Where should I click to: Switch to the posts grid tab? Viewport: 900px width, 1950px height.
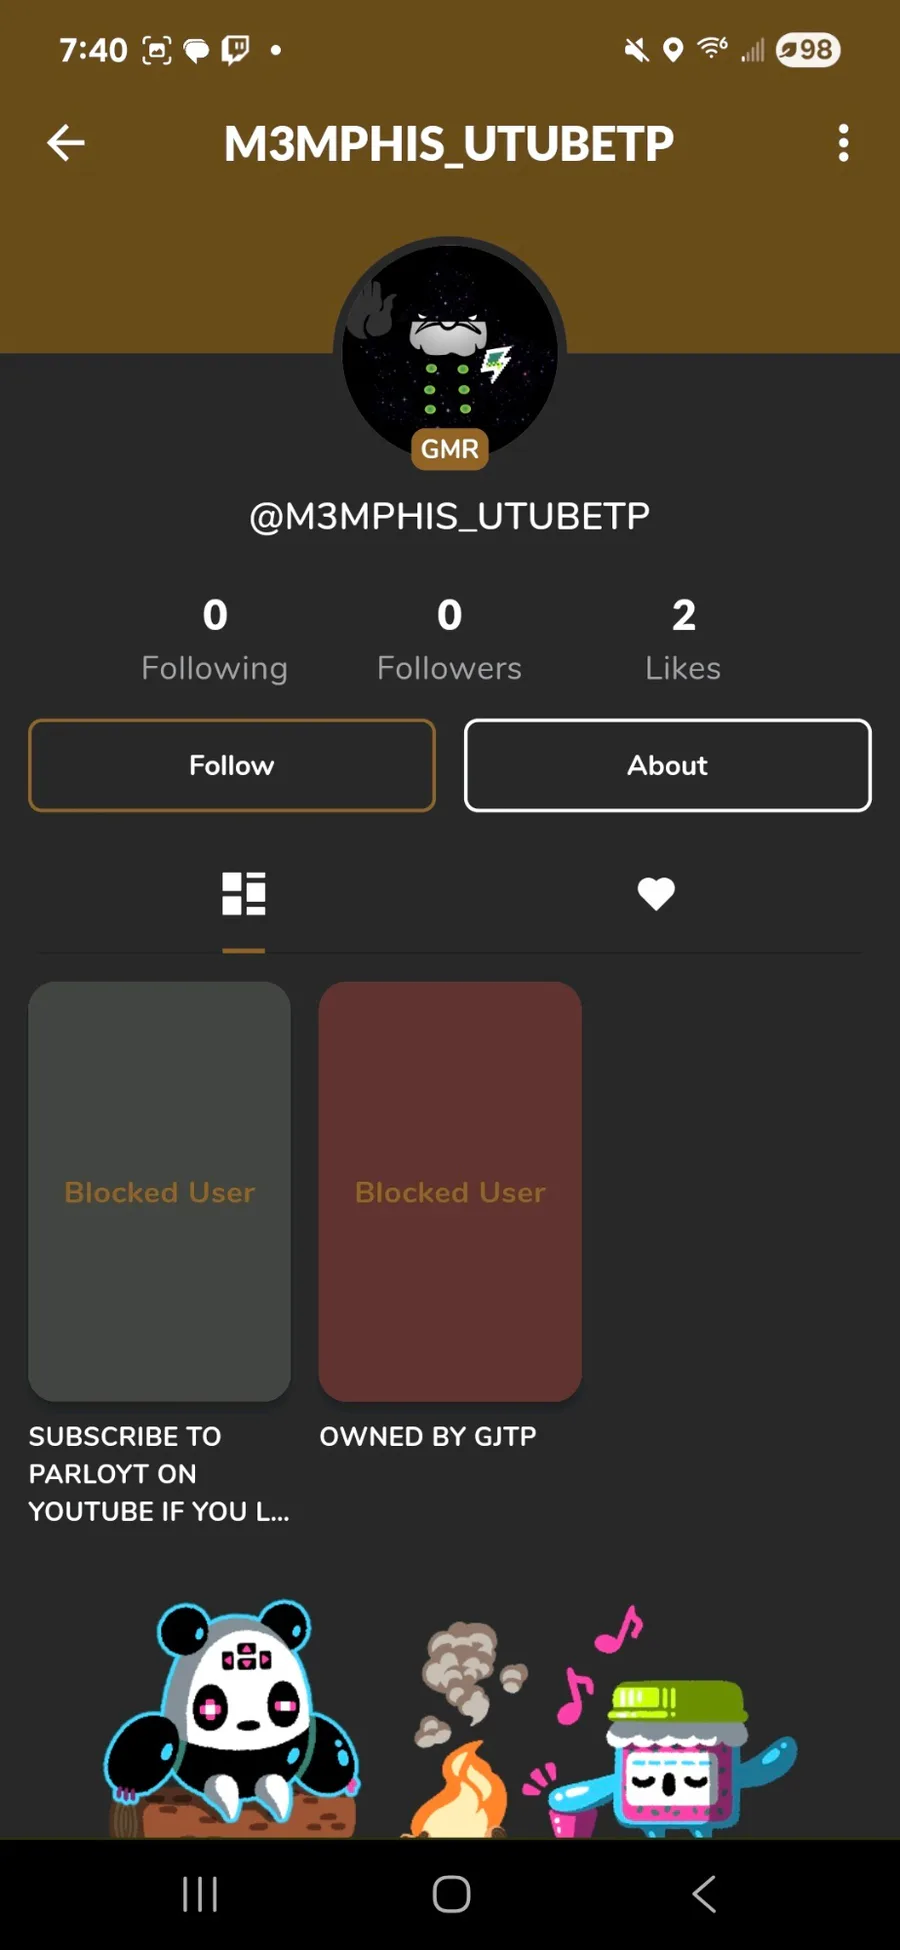243,894
